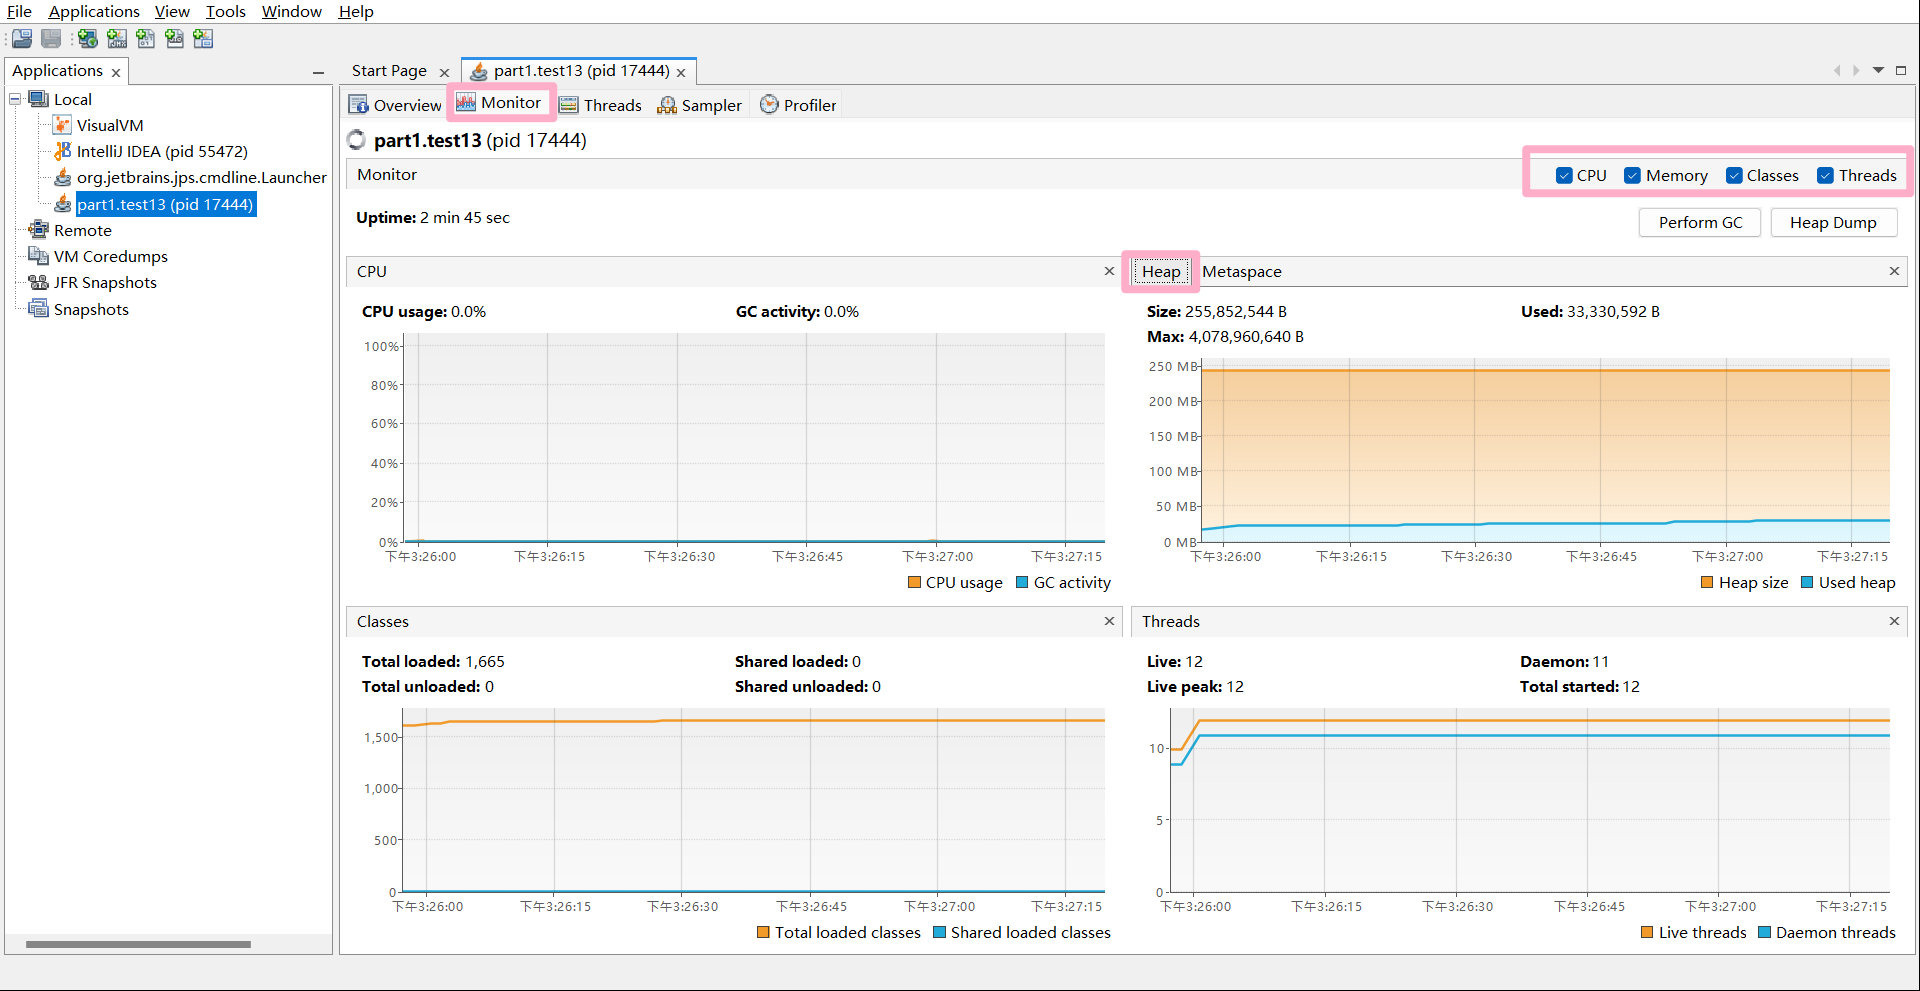1920x991 pixels.
Task: Open the Tools menu
Action: (225, 11)
